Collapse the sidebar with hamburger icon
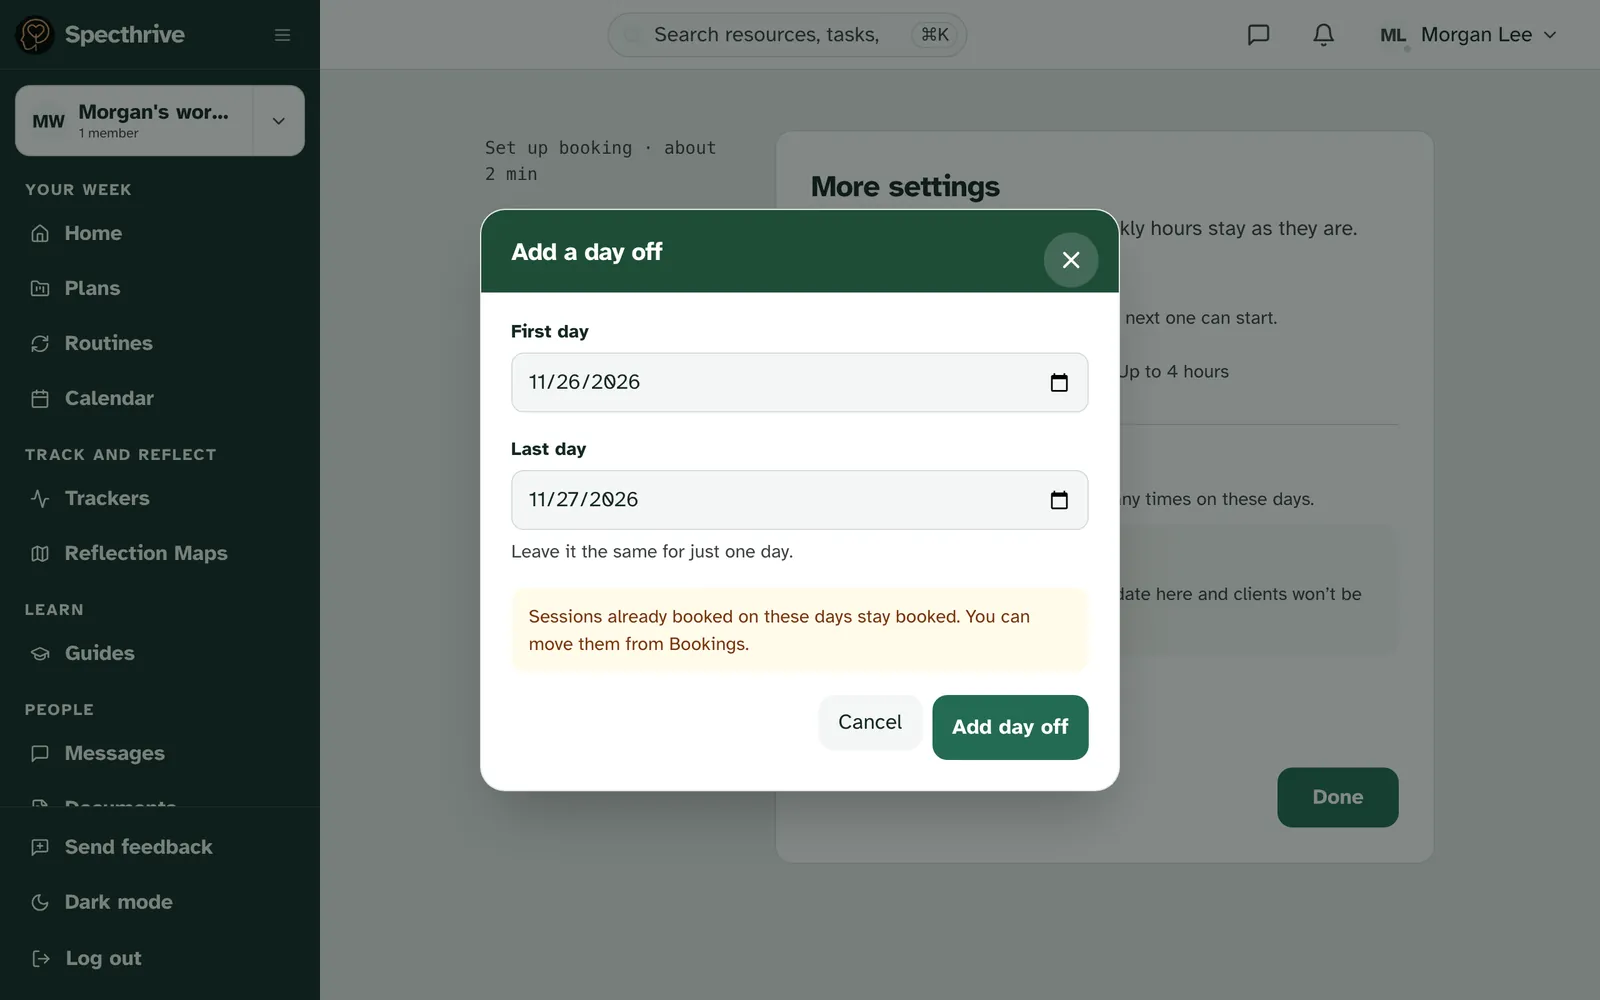 coord(283,35)
